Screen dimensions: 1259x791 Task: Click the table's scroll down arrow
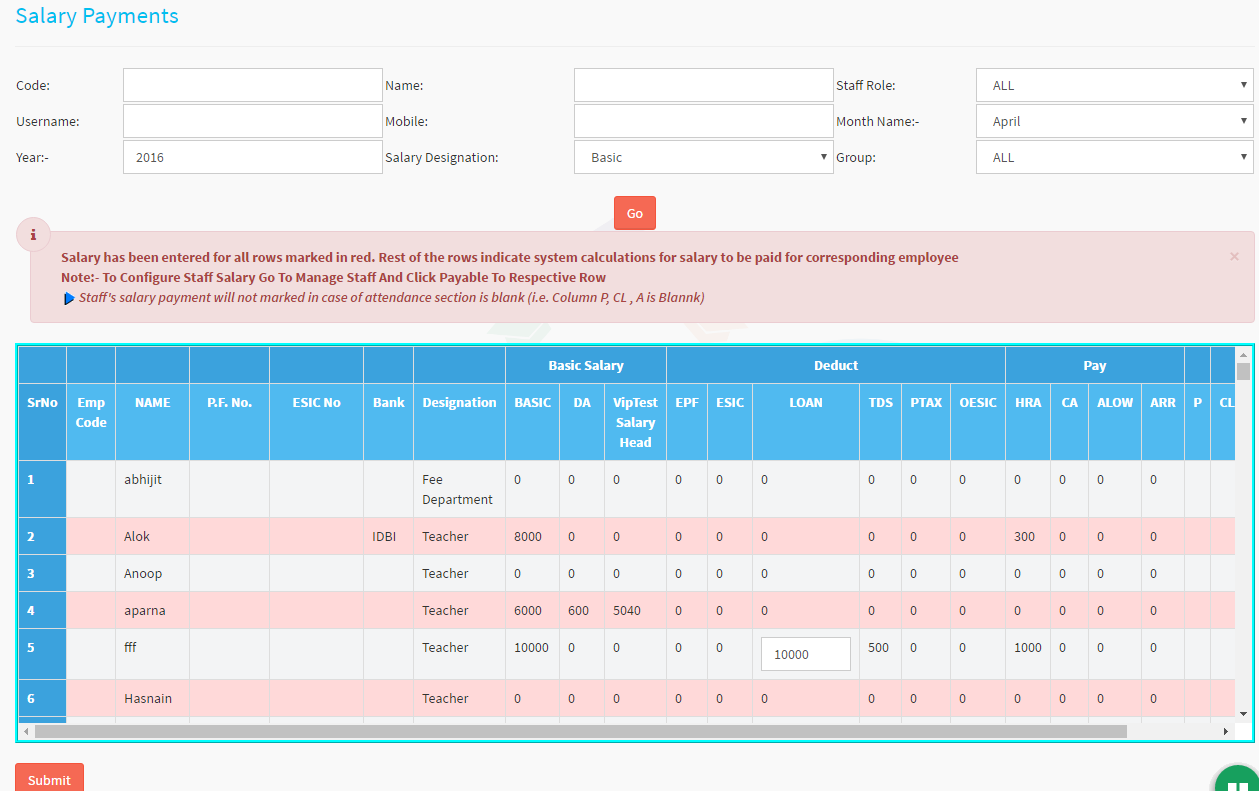(1243, 713)
